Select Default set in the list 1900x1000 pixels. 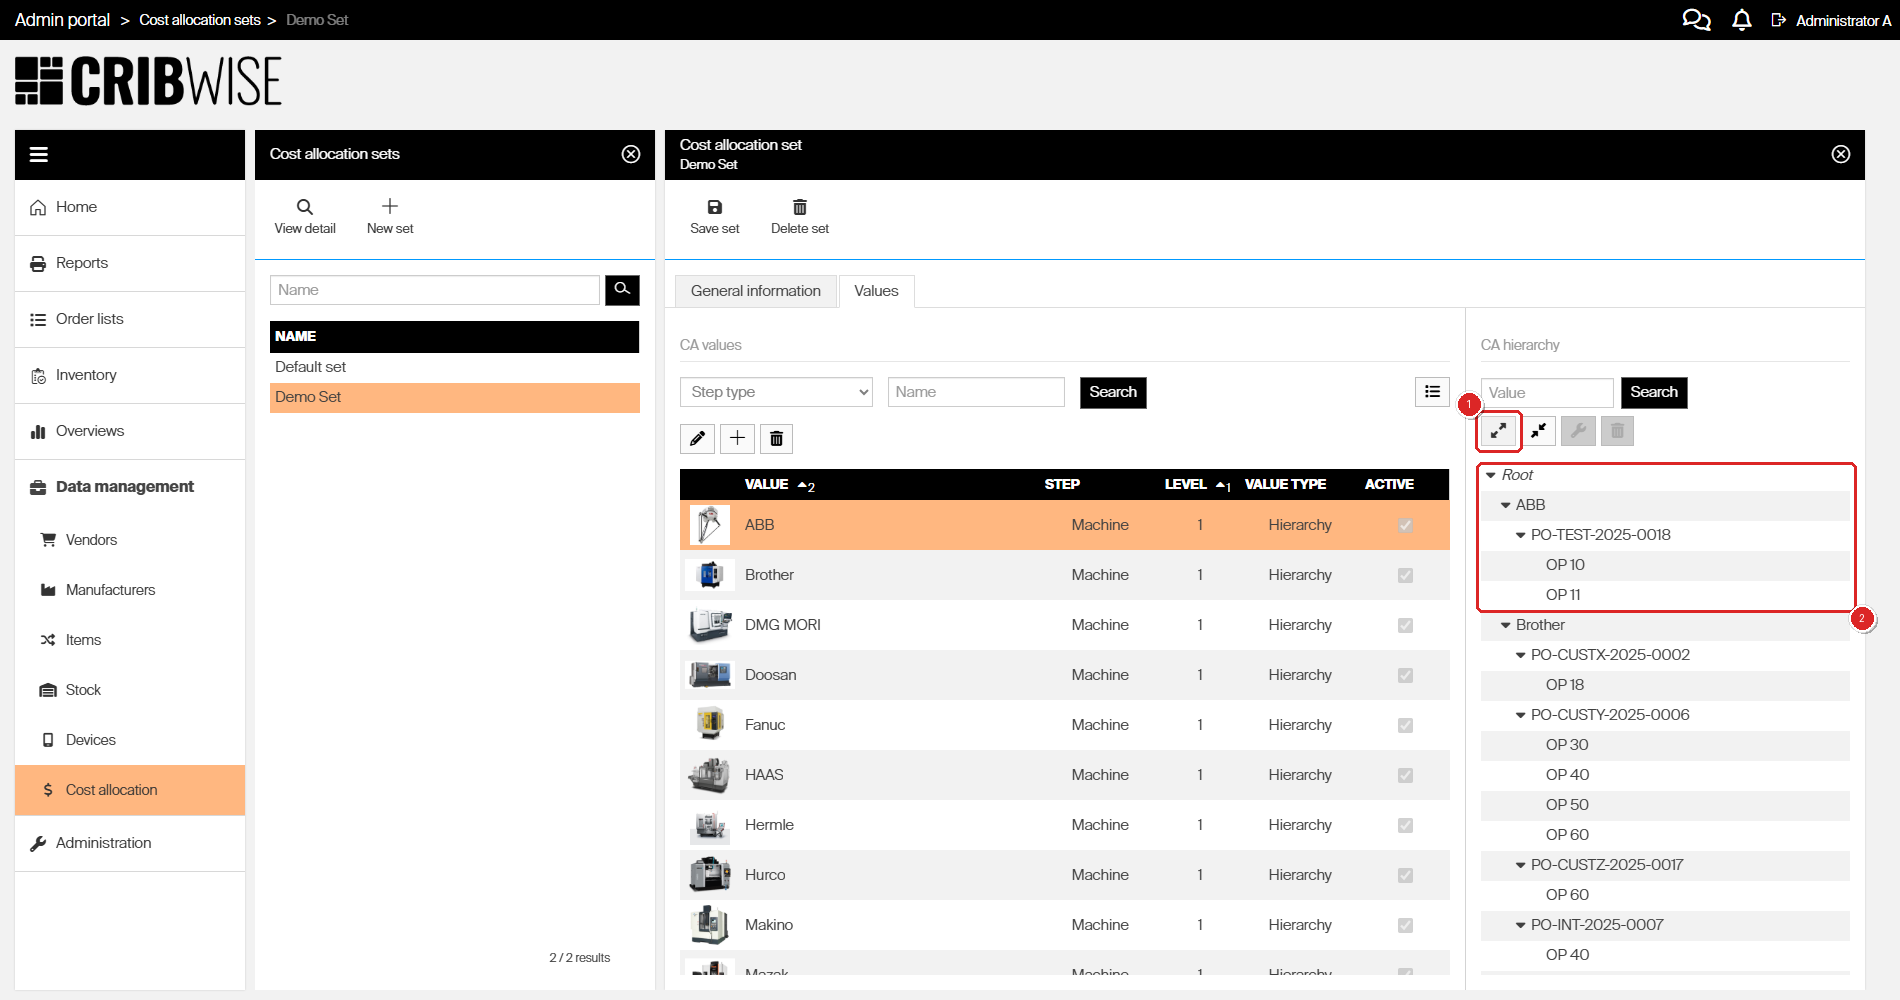click(x=454, y=367)
